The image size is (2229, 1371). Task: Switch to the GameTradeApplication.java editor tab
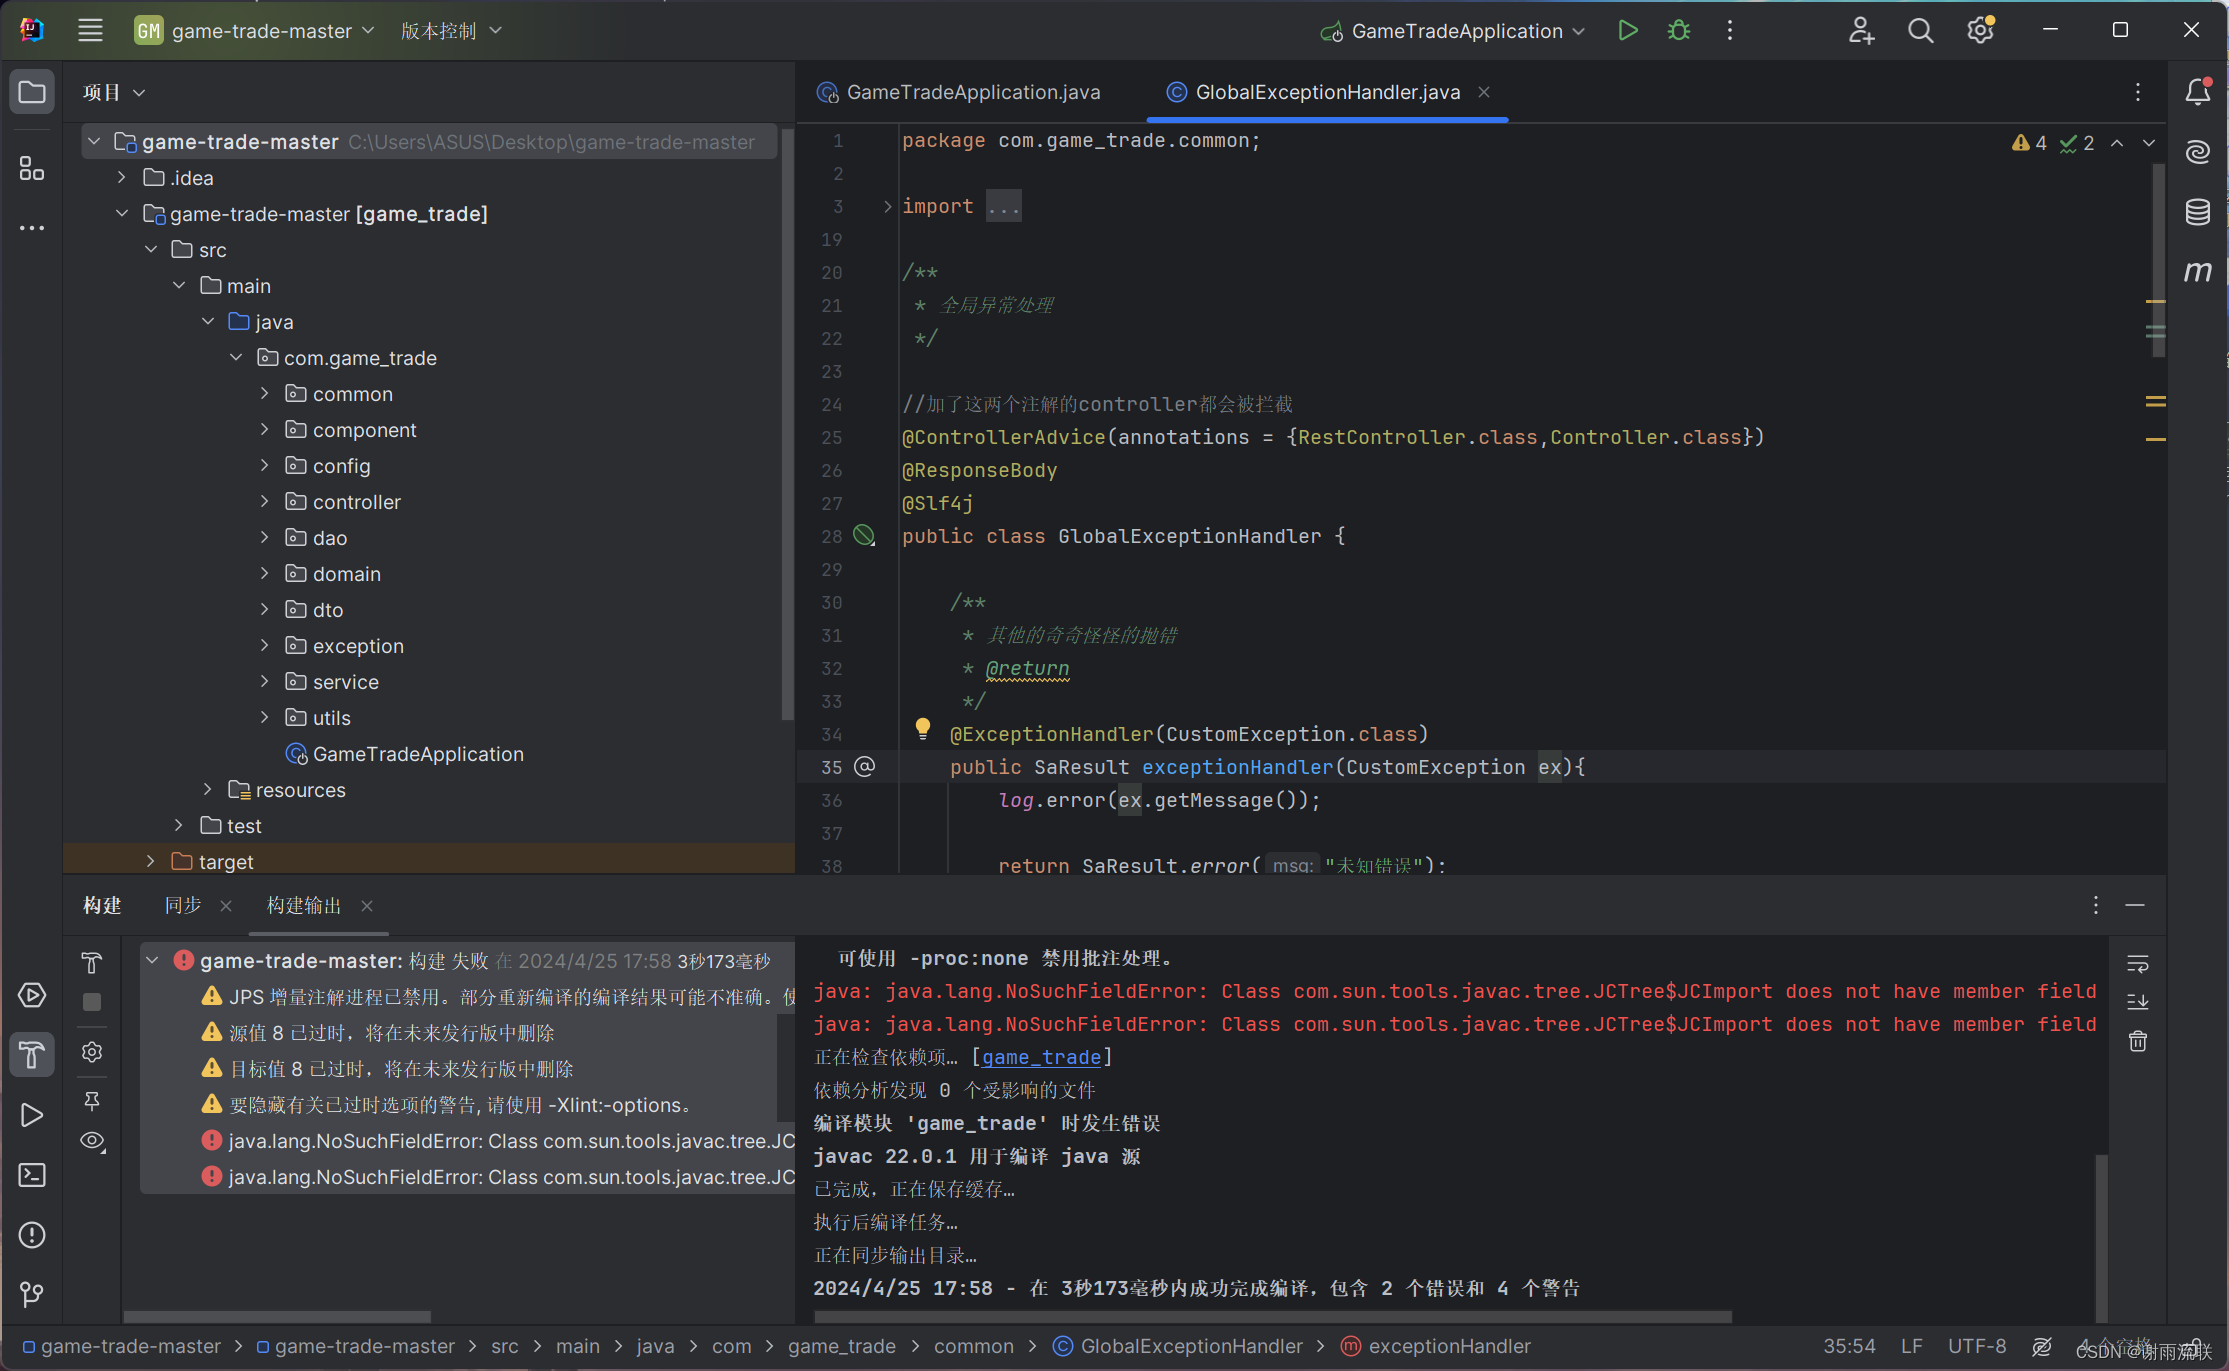972,92
